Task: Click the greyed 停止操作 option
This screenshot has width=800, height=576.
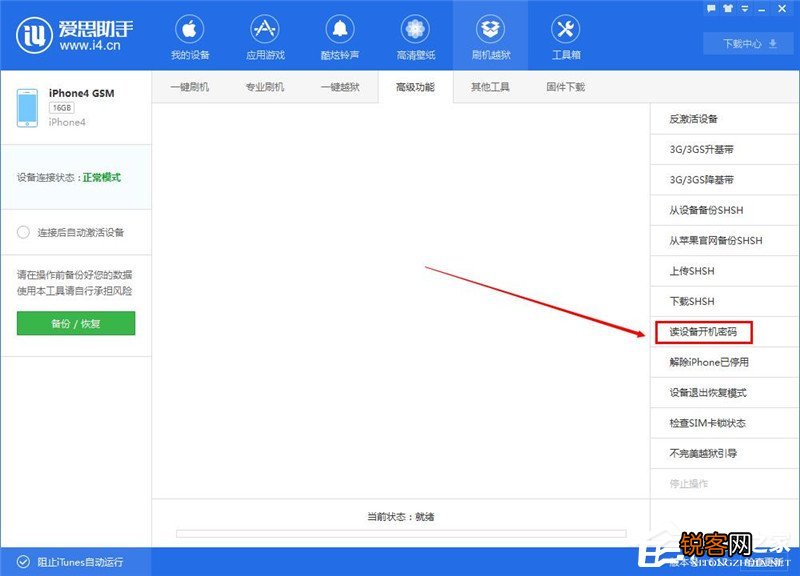Action: (724, 483)
